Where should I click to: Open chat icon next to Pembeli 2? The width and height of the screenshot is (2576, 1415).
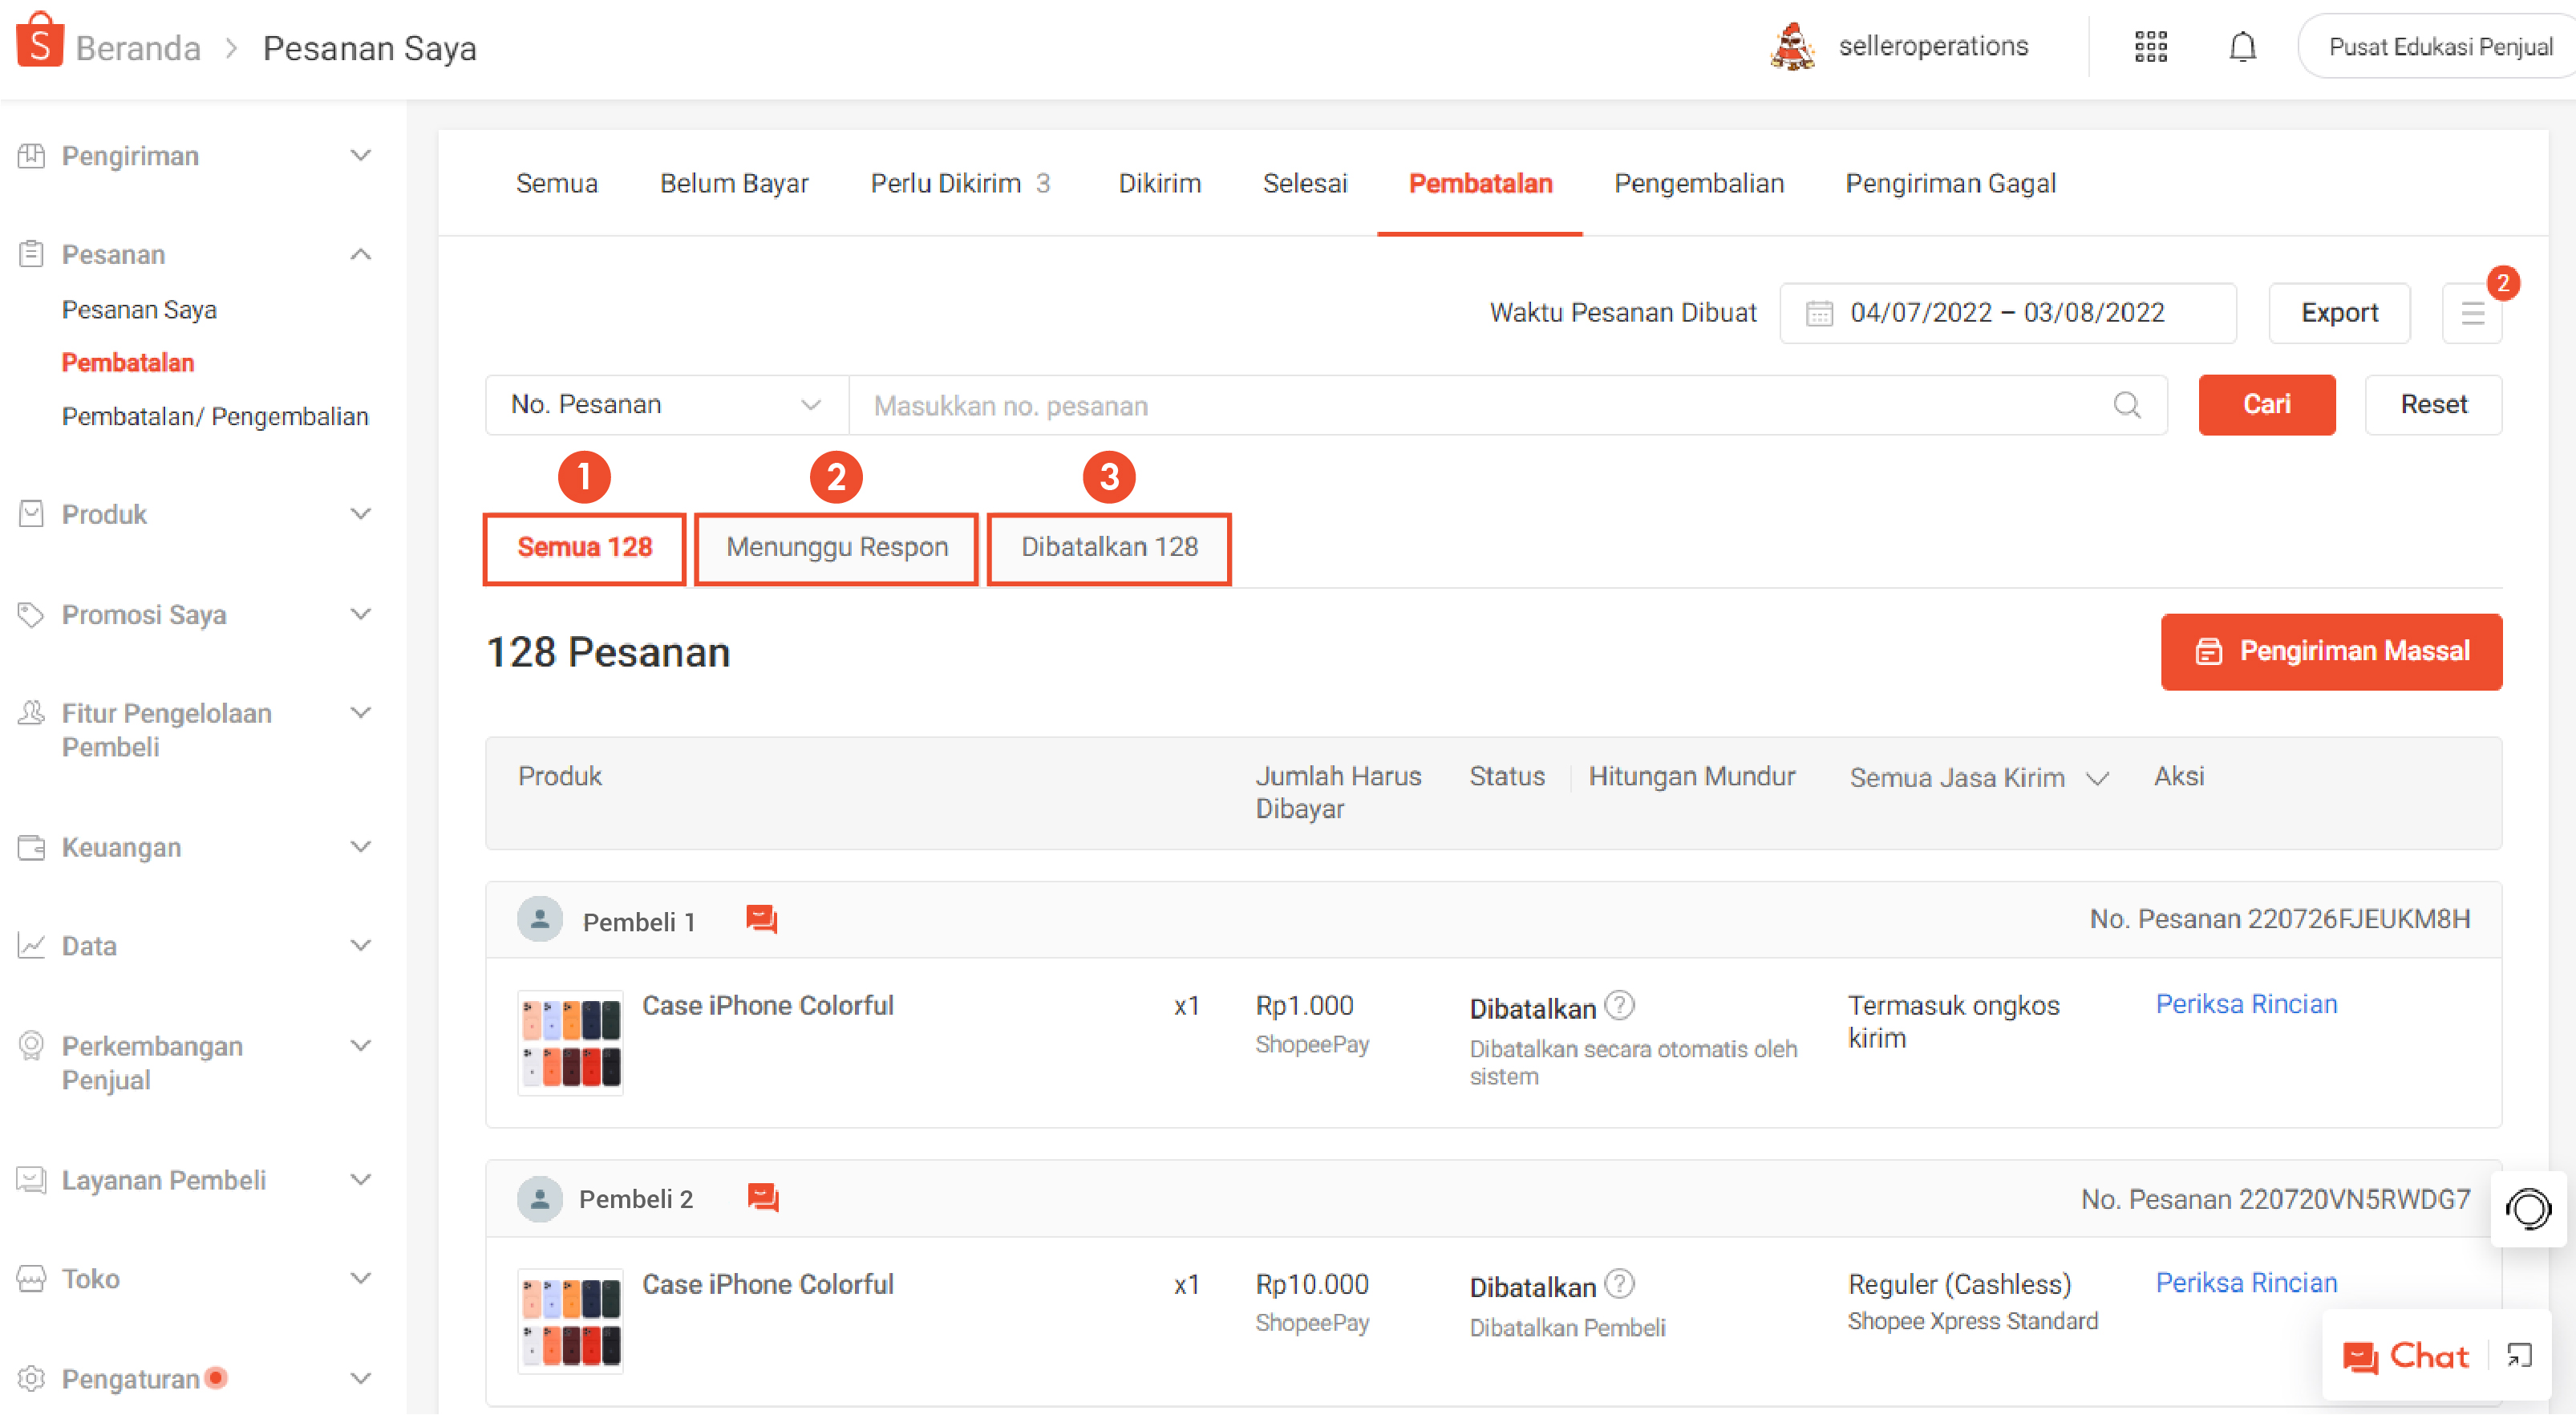coord(762,1197)
